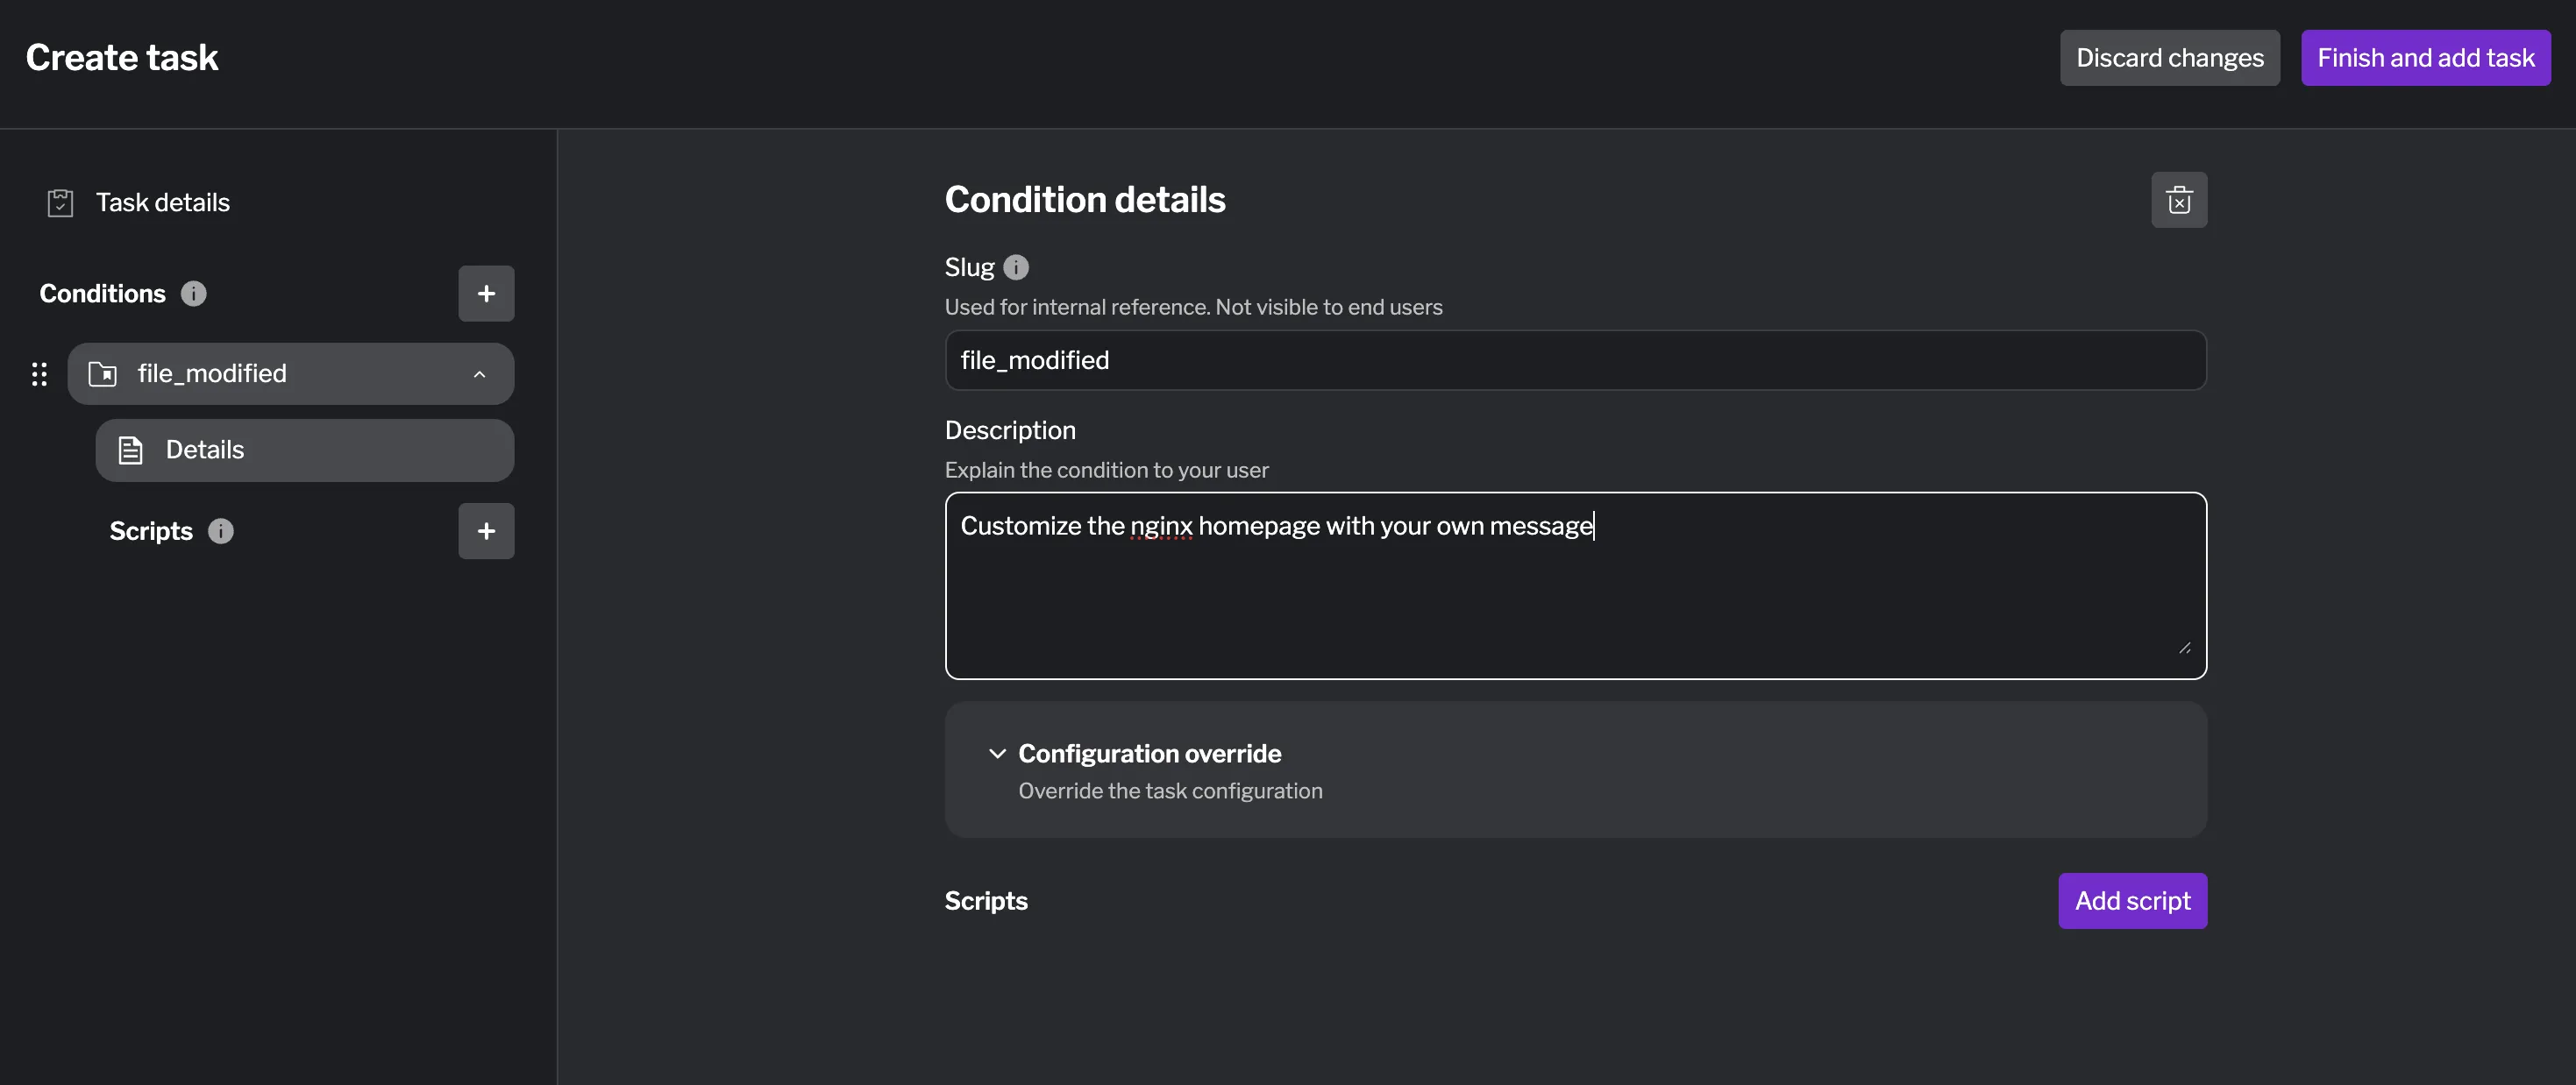Click the Conditions info icon
The width and height of the screenshot is (2576, 1085).
[193, 293]
